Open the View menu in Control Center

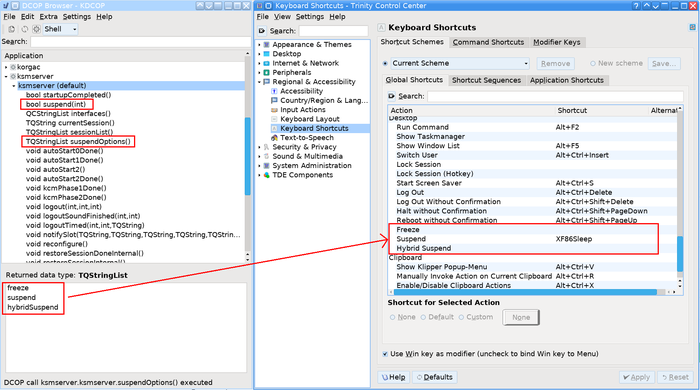pyautogui.click(x=282, y=17)
